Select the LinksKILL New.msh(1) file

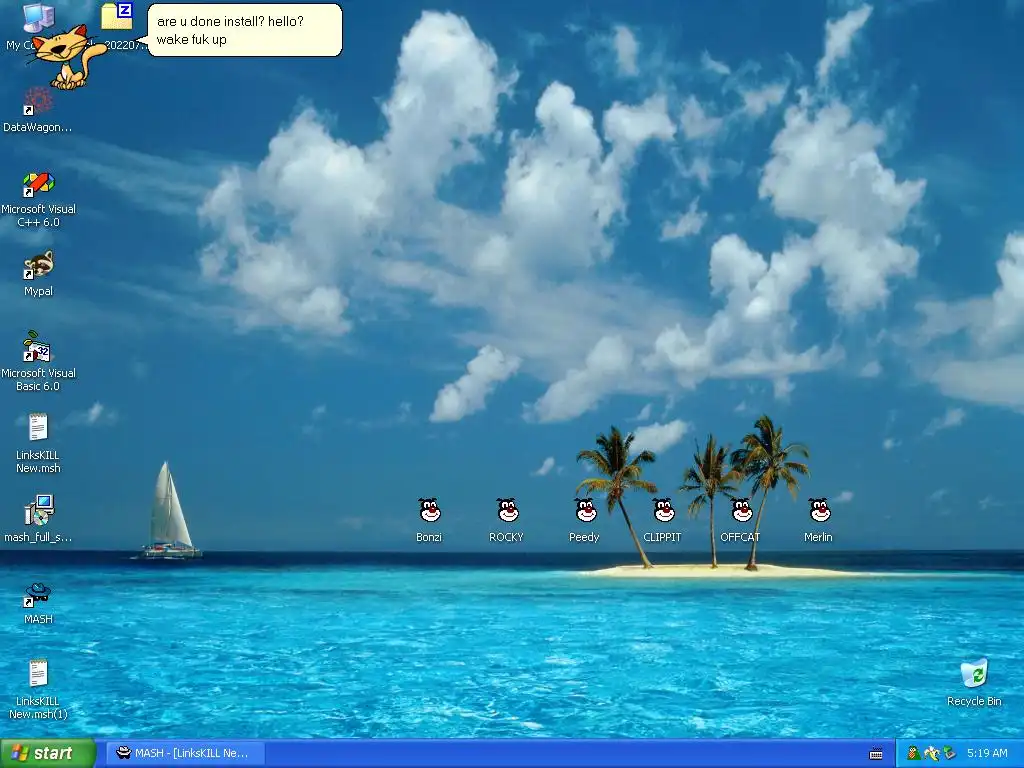[38, 690]
